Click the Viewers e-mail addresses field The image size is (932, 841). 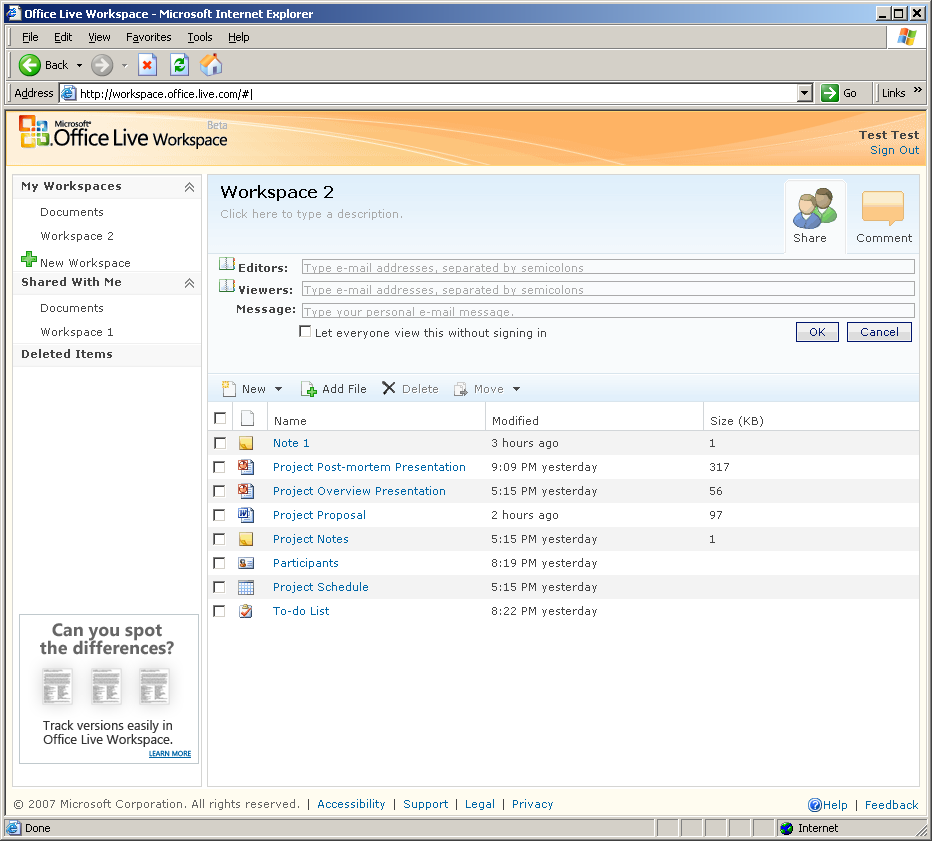(x=608, y=289)
